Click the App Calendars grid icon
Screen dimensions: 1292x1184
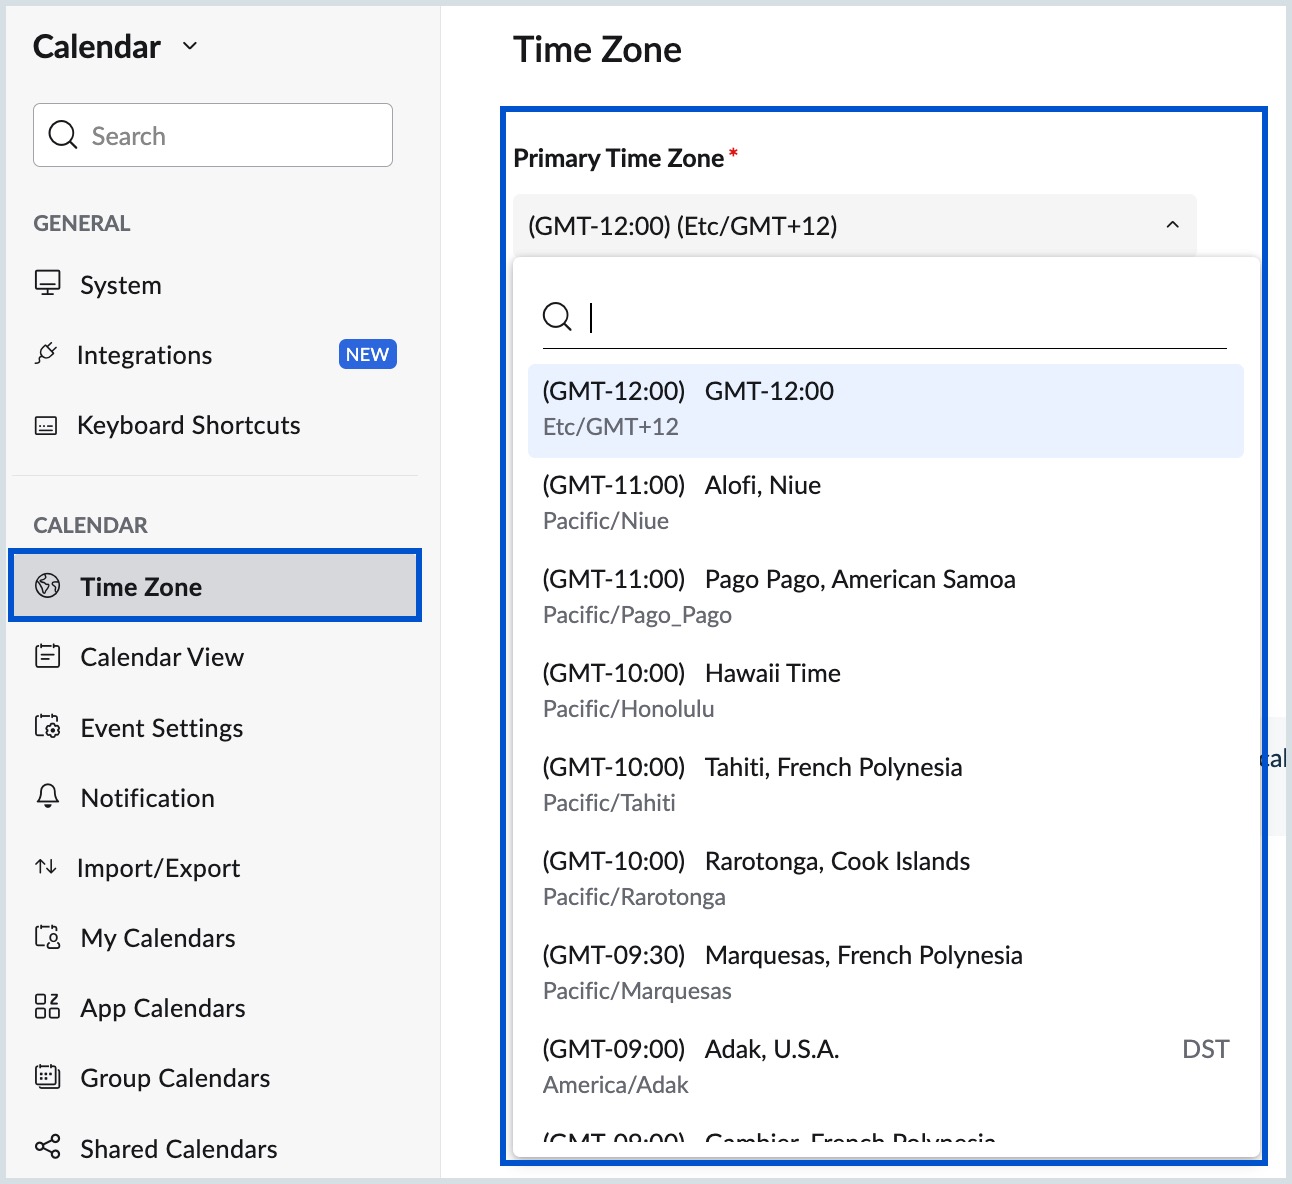coord(47,1007)
